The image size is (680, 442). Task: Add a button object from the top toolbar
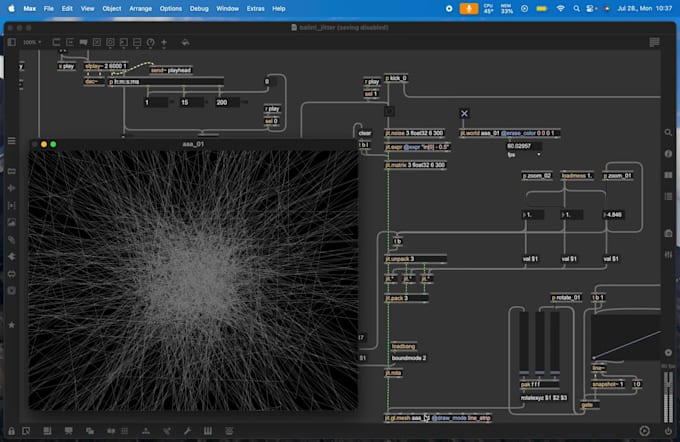(x=110, y=42)
